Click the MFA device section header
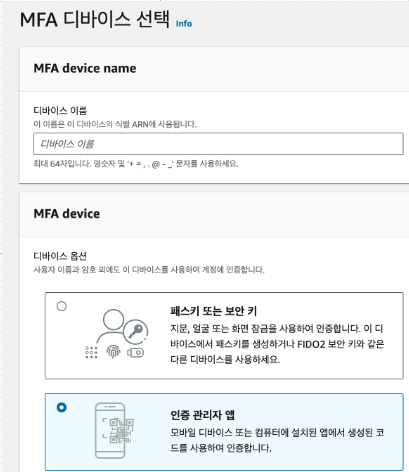Image resolution: width=409 pixels, height=472 pixels. pyautogui.click(x=67, y=214)
